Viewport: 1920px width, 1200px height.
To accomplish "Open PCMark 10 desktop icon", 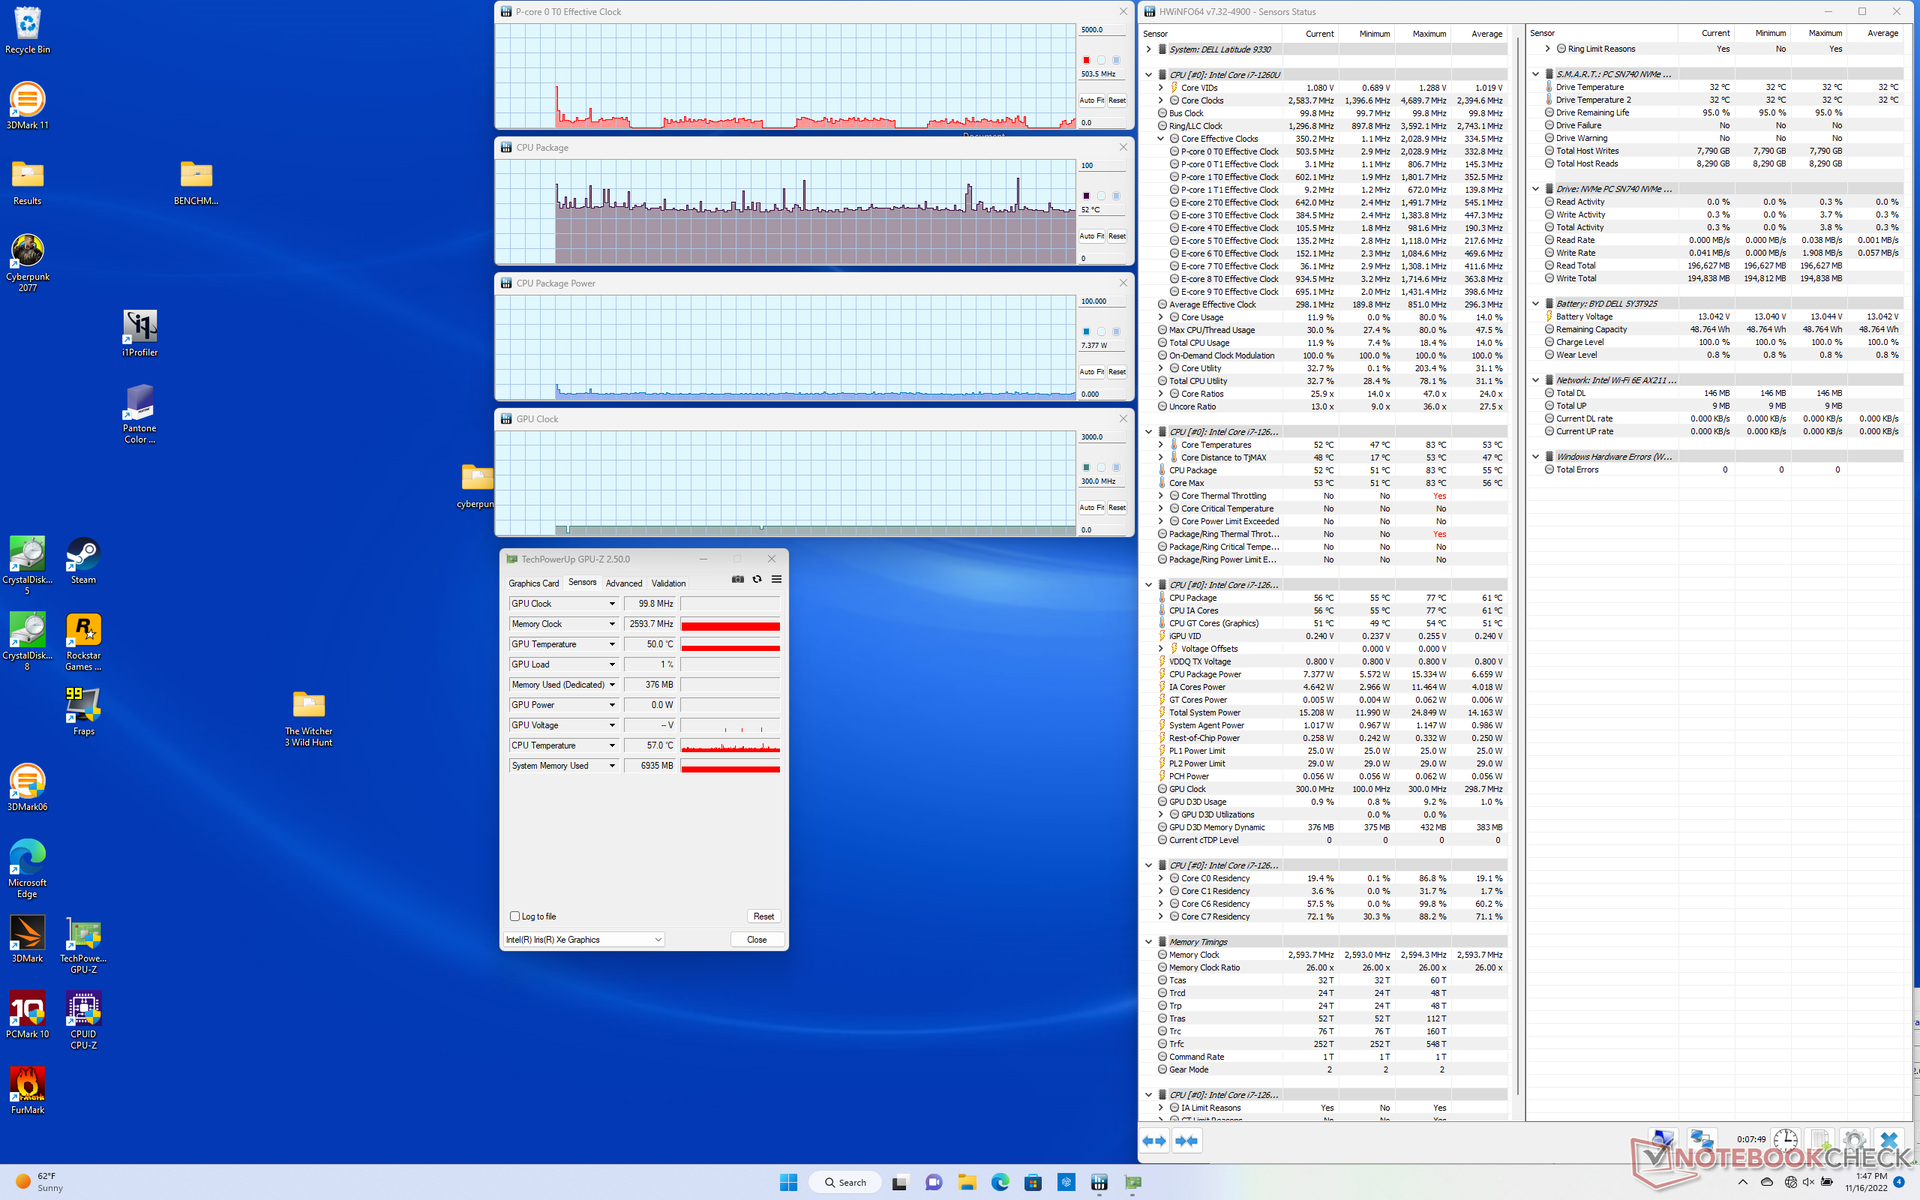I will (x=27, y=1014).
